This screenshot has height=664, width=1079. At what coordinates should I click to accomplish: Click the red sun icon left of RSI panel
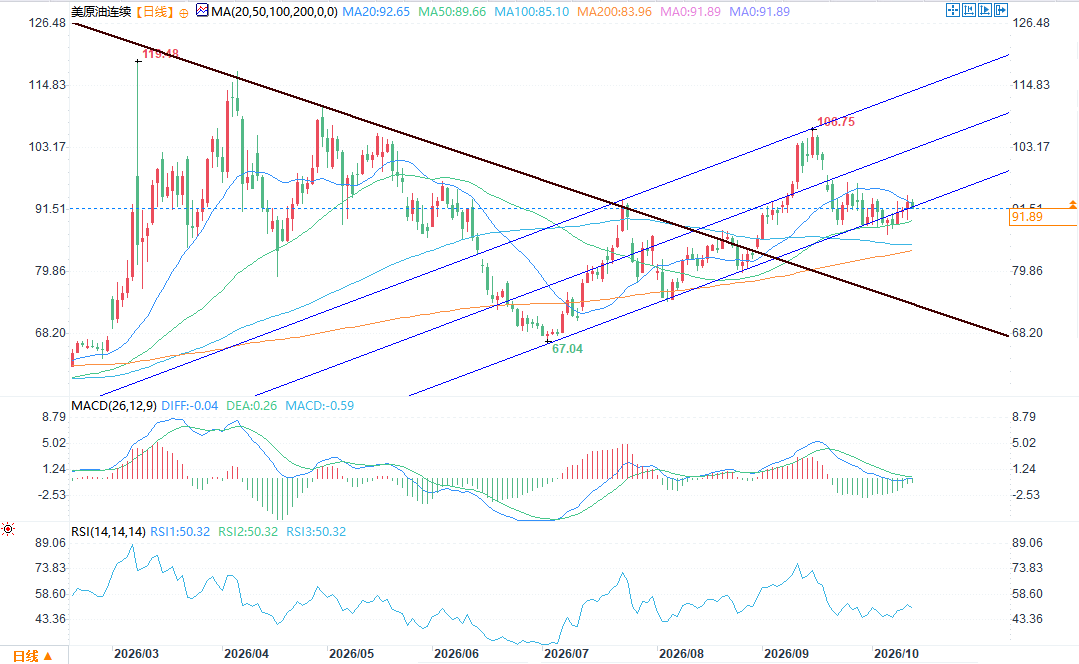8,528
